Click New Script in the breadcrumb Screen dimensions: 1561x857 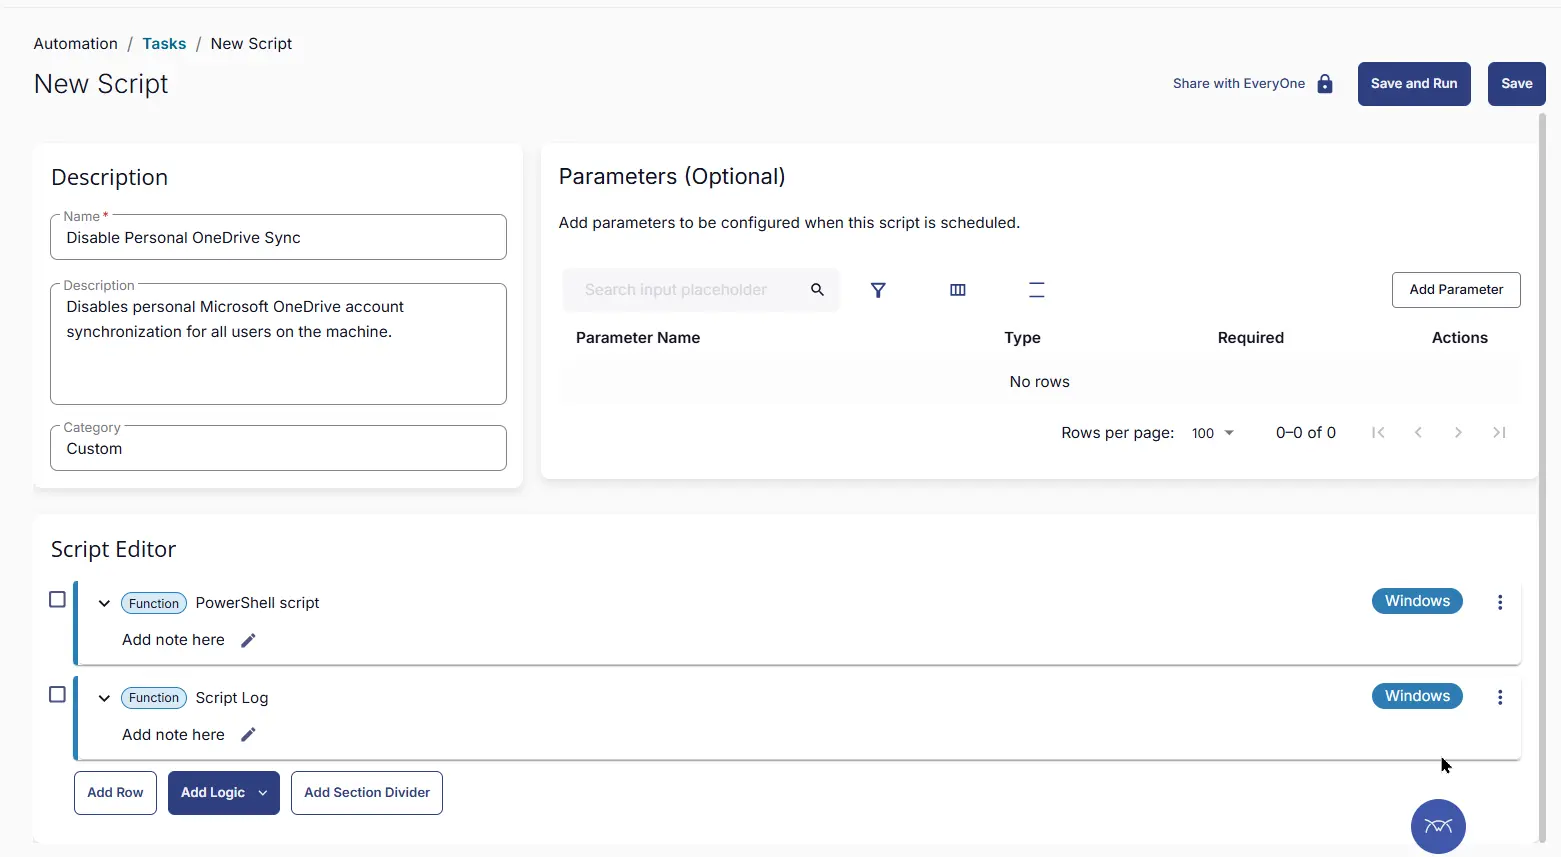pos(251,44)
